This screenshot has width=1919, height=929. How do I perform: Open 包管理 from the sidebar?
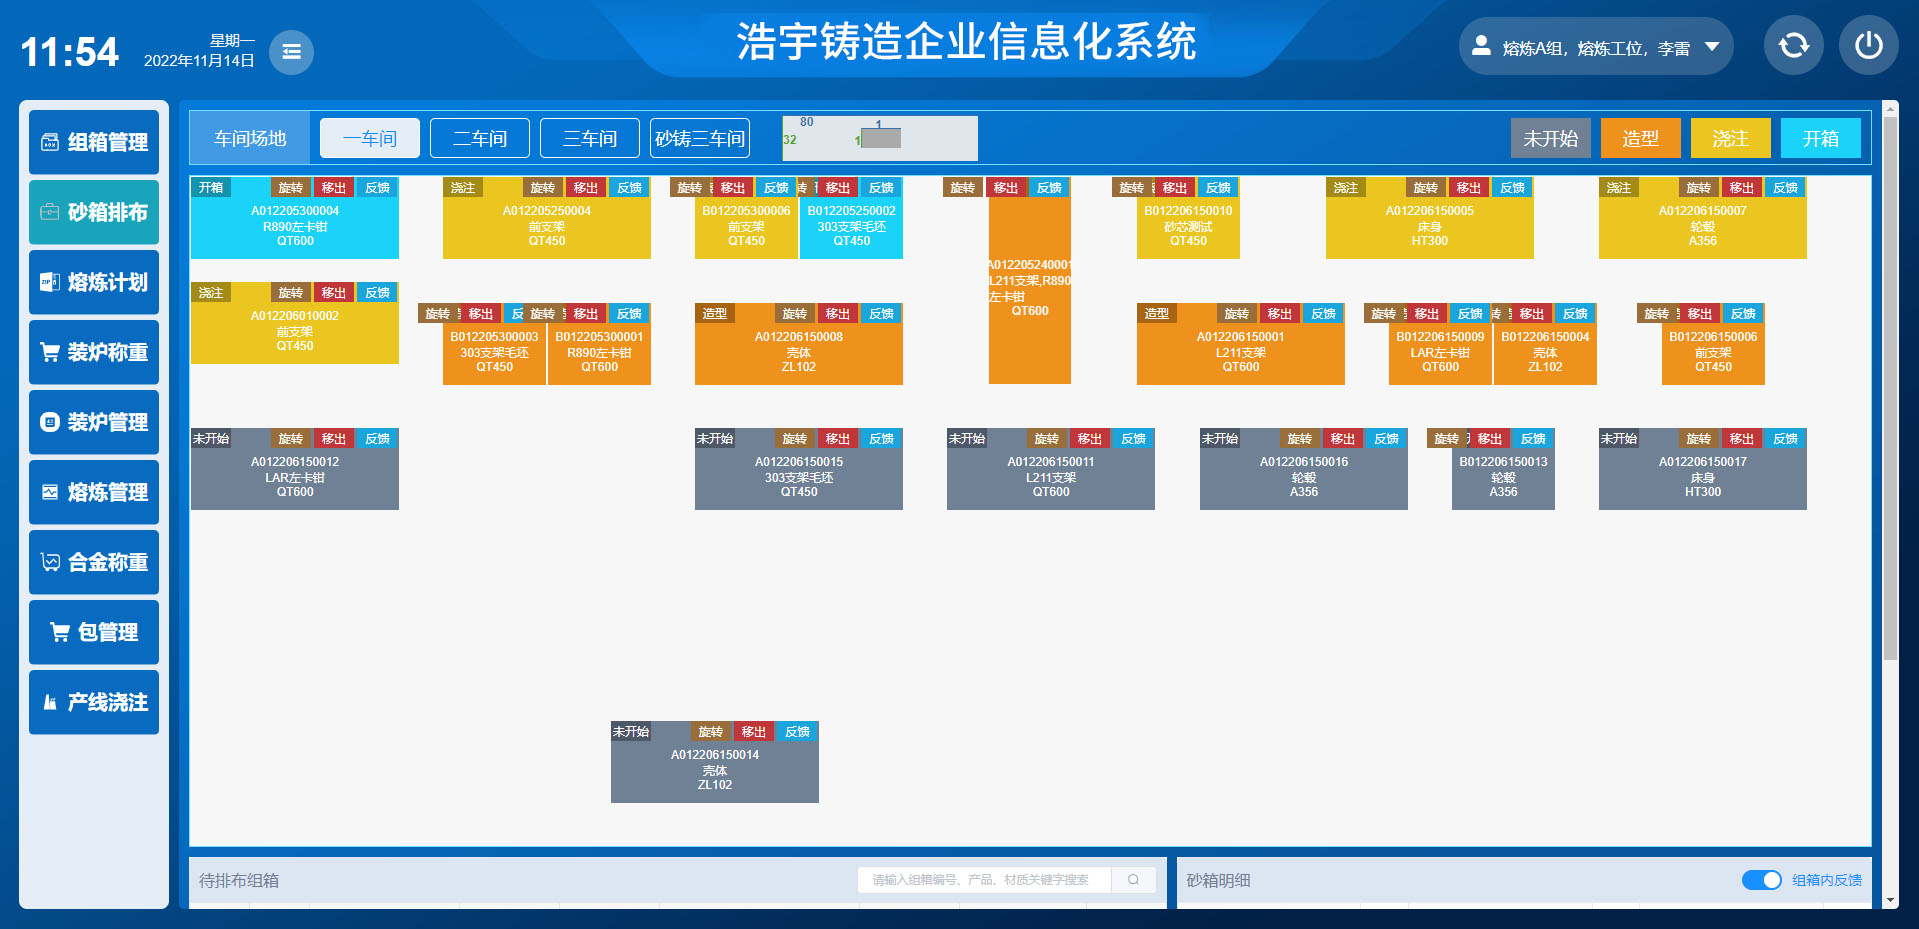point(94,632)
